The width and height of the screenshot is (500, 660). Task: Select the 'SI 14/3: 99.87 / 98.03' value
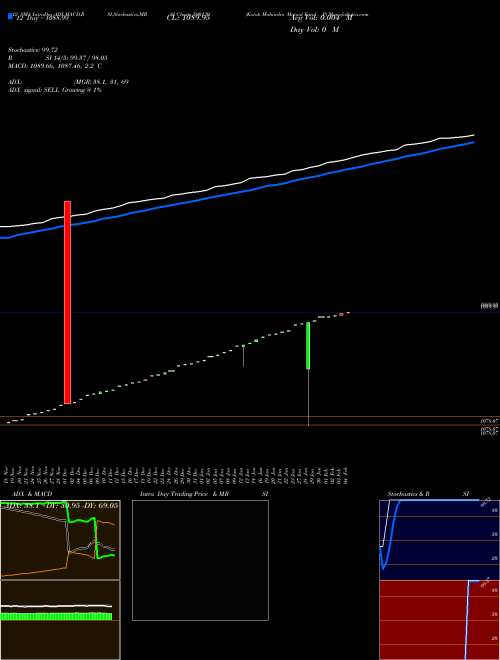[x=79, y=58]
